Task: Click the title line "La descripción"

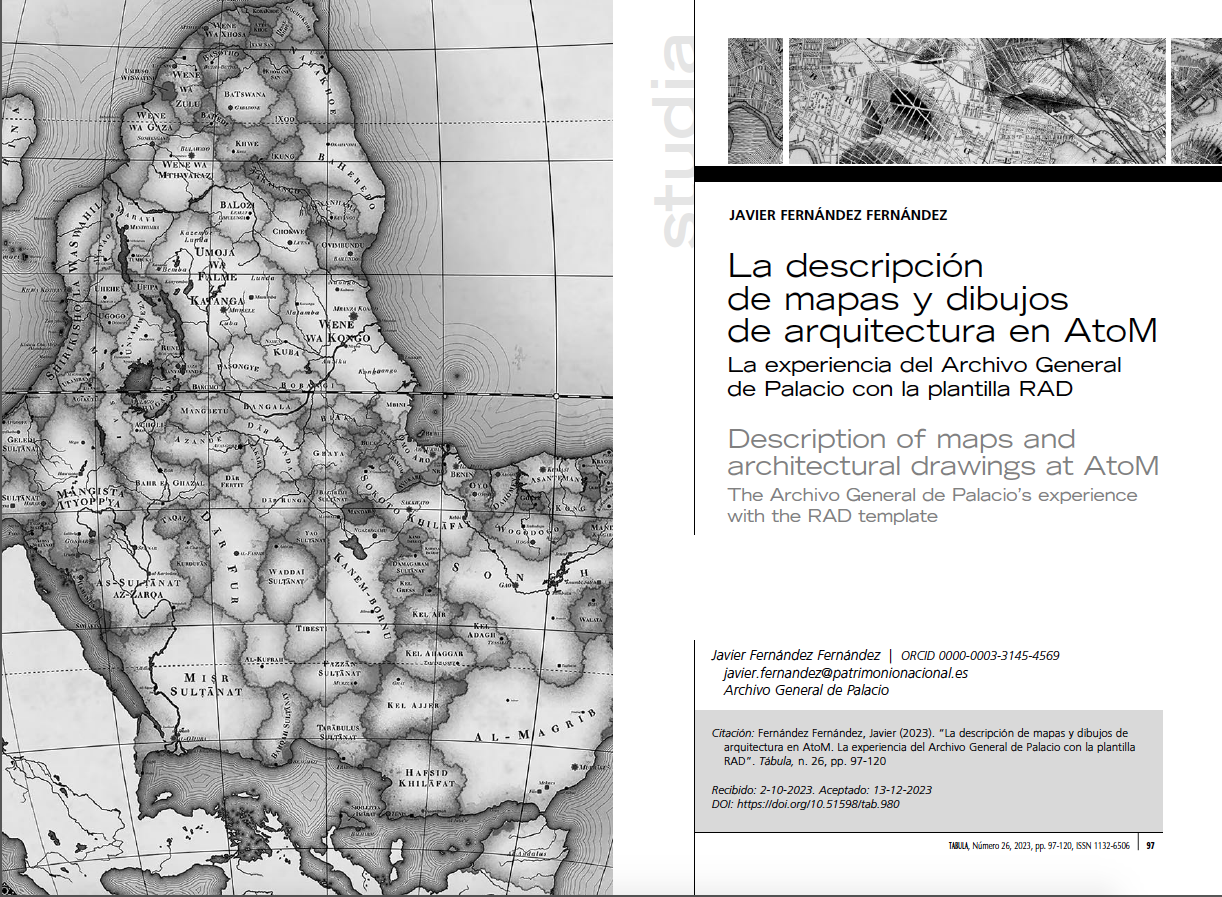Action: (855, 268)
